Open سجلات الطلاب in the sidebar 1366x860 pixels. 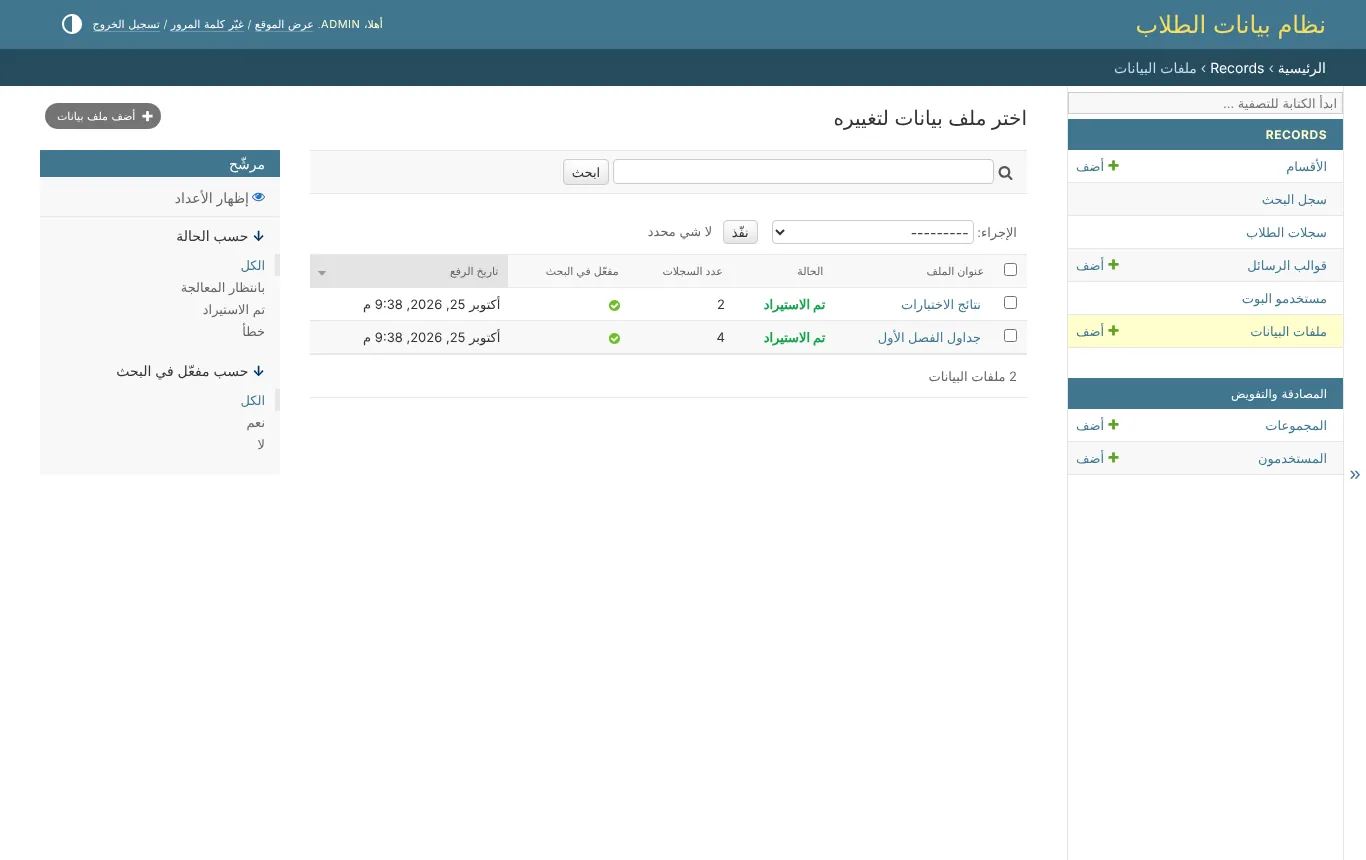pyautogui.click(x=1286, y=232)
